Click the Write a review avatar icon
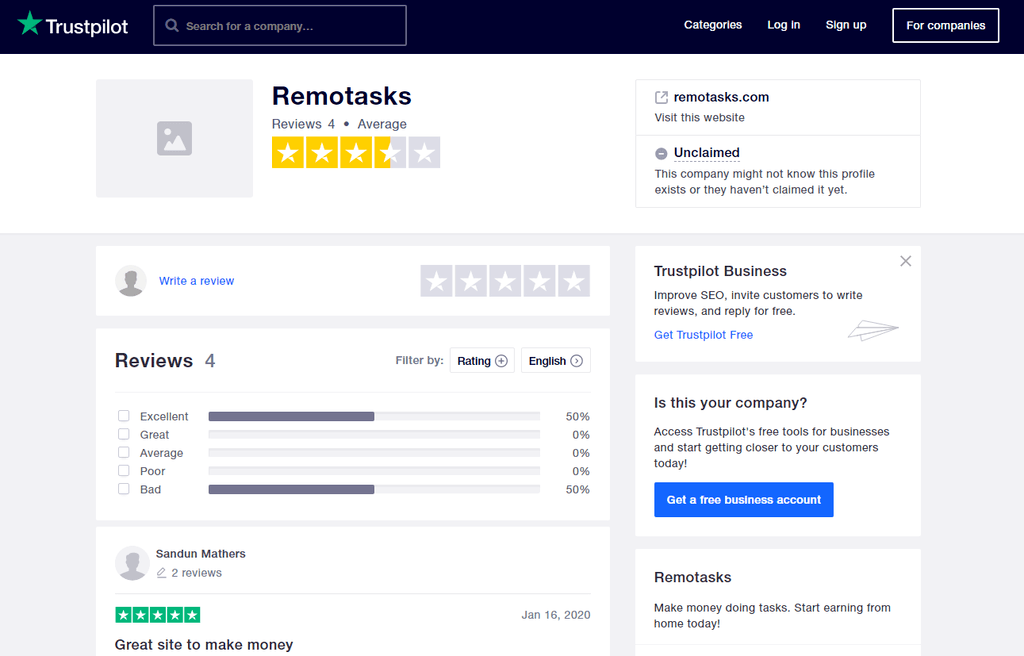The width and height of the screenshot is (1024, 656). [131, 281]
